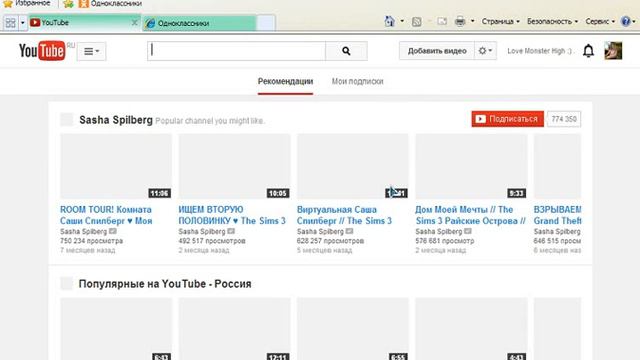The image size is (640, 360).
Task: Open the notifications bell
Action: 588,51
